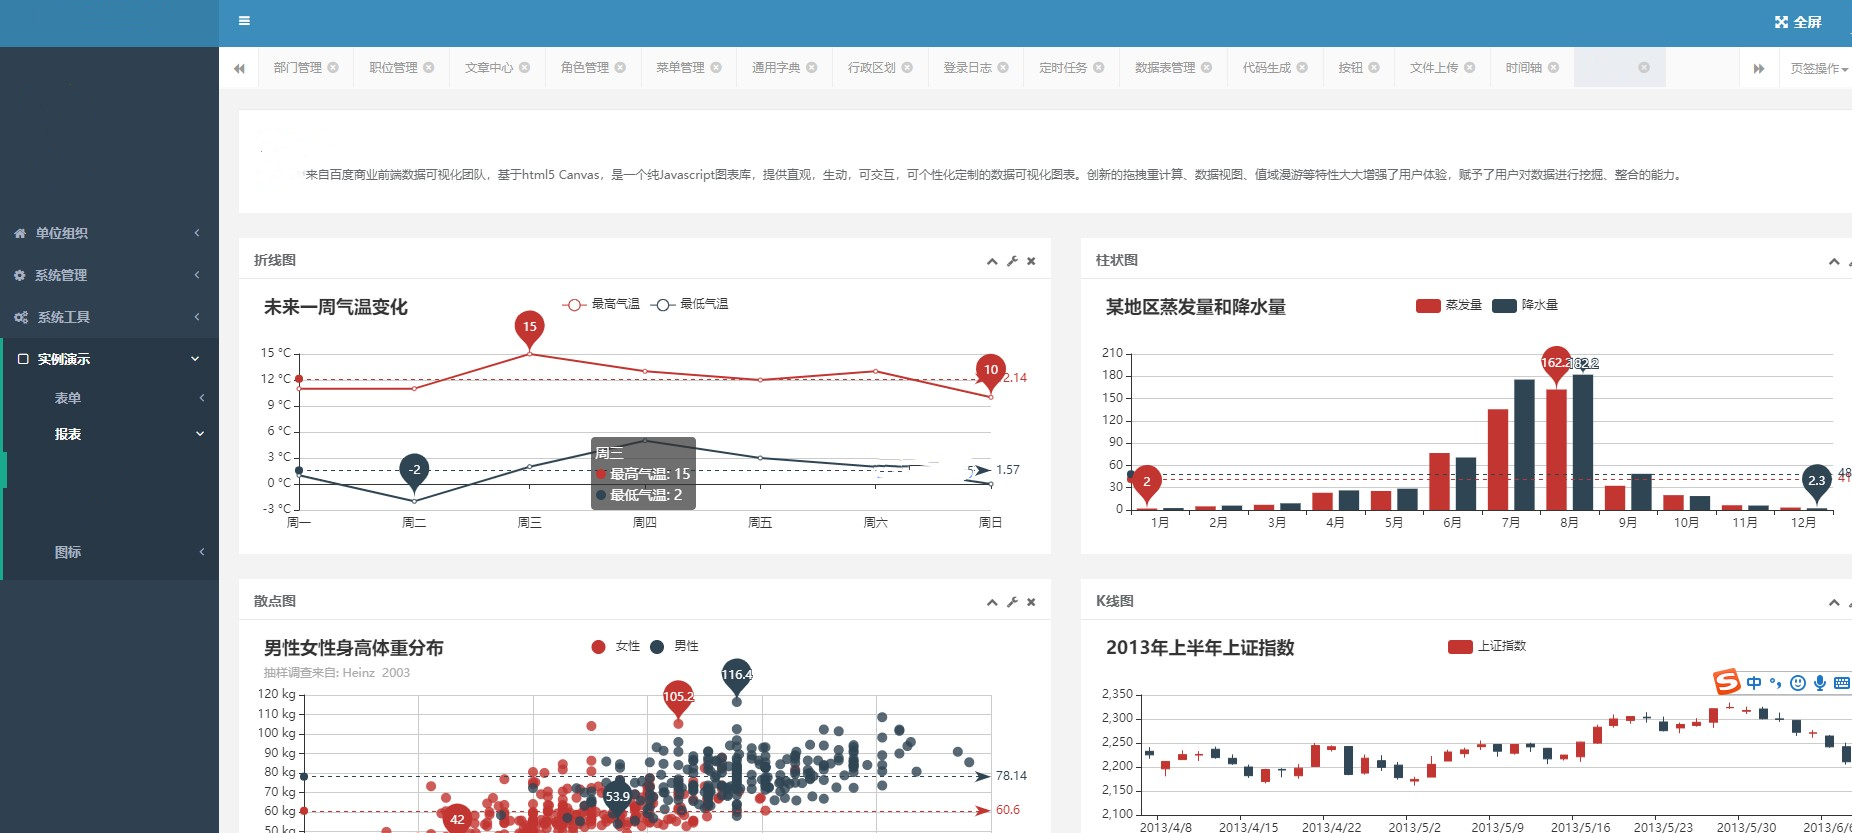
Task: Switch to the 文章中心 tab
Action: click(x=489, y=68)
